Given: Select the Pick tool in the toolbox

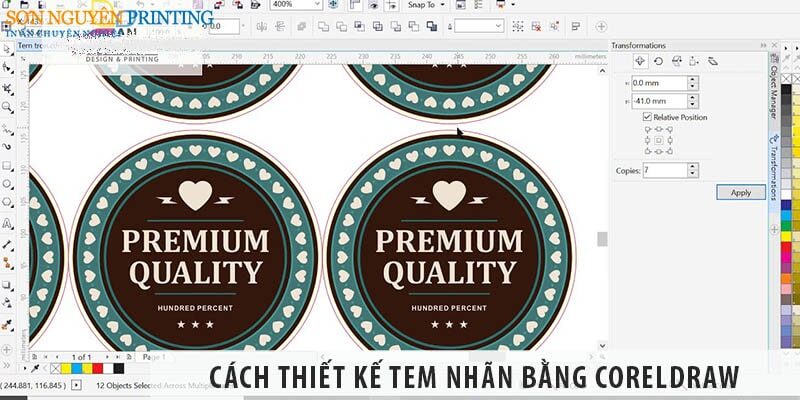Looking at the screenshot, I should click(7, 49).
